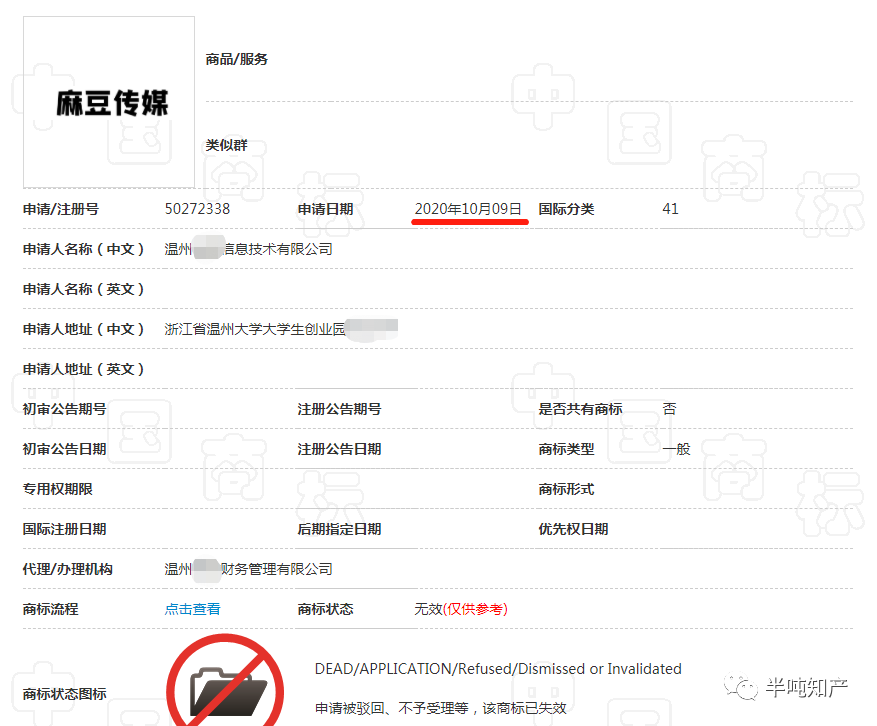Click the 麻豆传媒 trademark image thumbnail
The image size is (877, 726).
click(109, 102)
